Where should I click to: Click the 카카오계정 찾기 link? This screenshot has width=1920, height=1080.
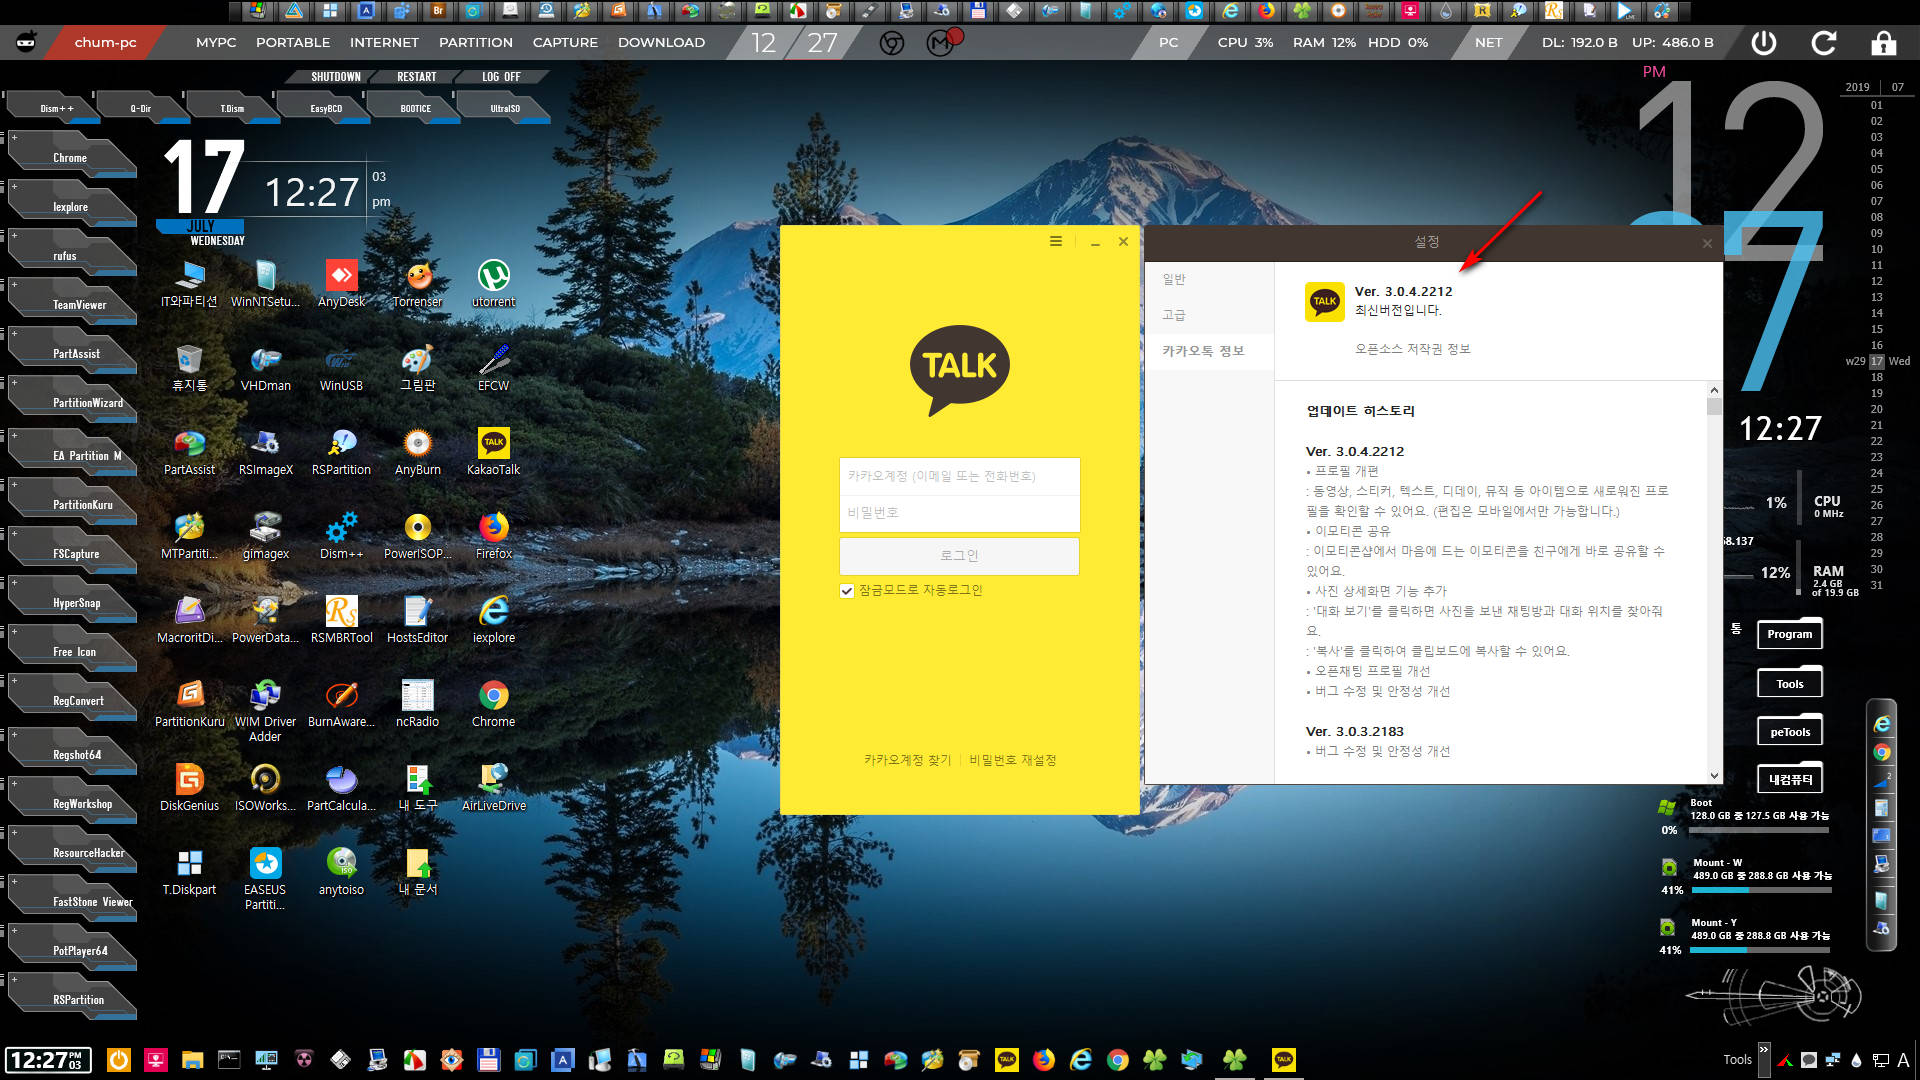(907, 760)
